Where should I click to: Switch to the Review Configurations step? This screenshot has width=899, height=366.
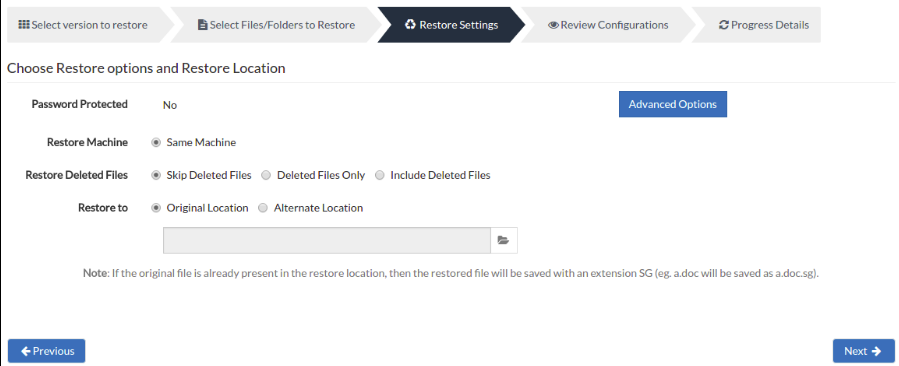pyautogui.click(x=608, y=25)
